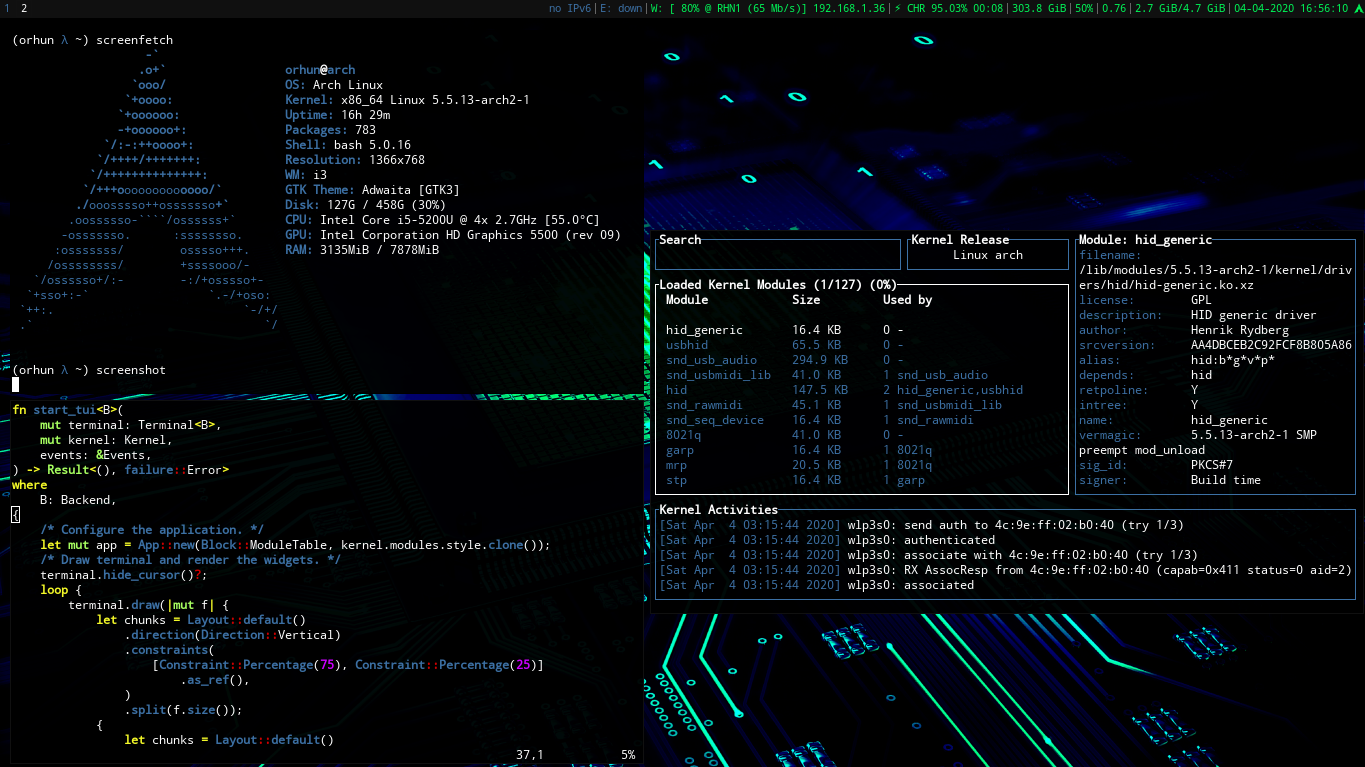Click the battery status 'CHR 95.03%'

click(949, 8)
